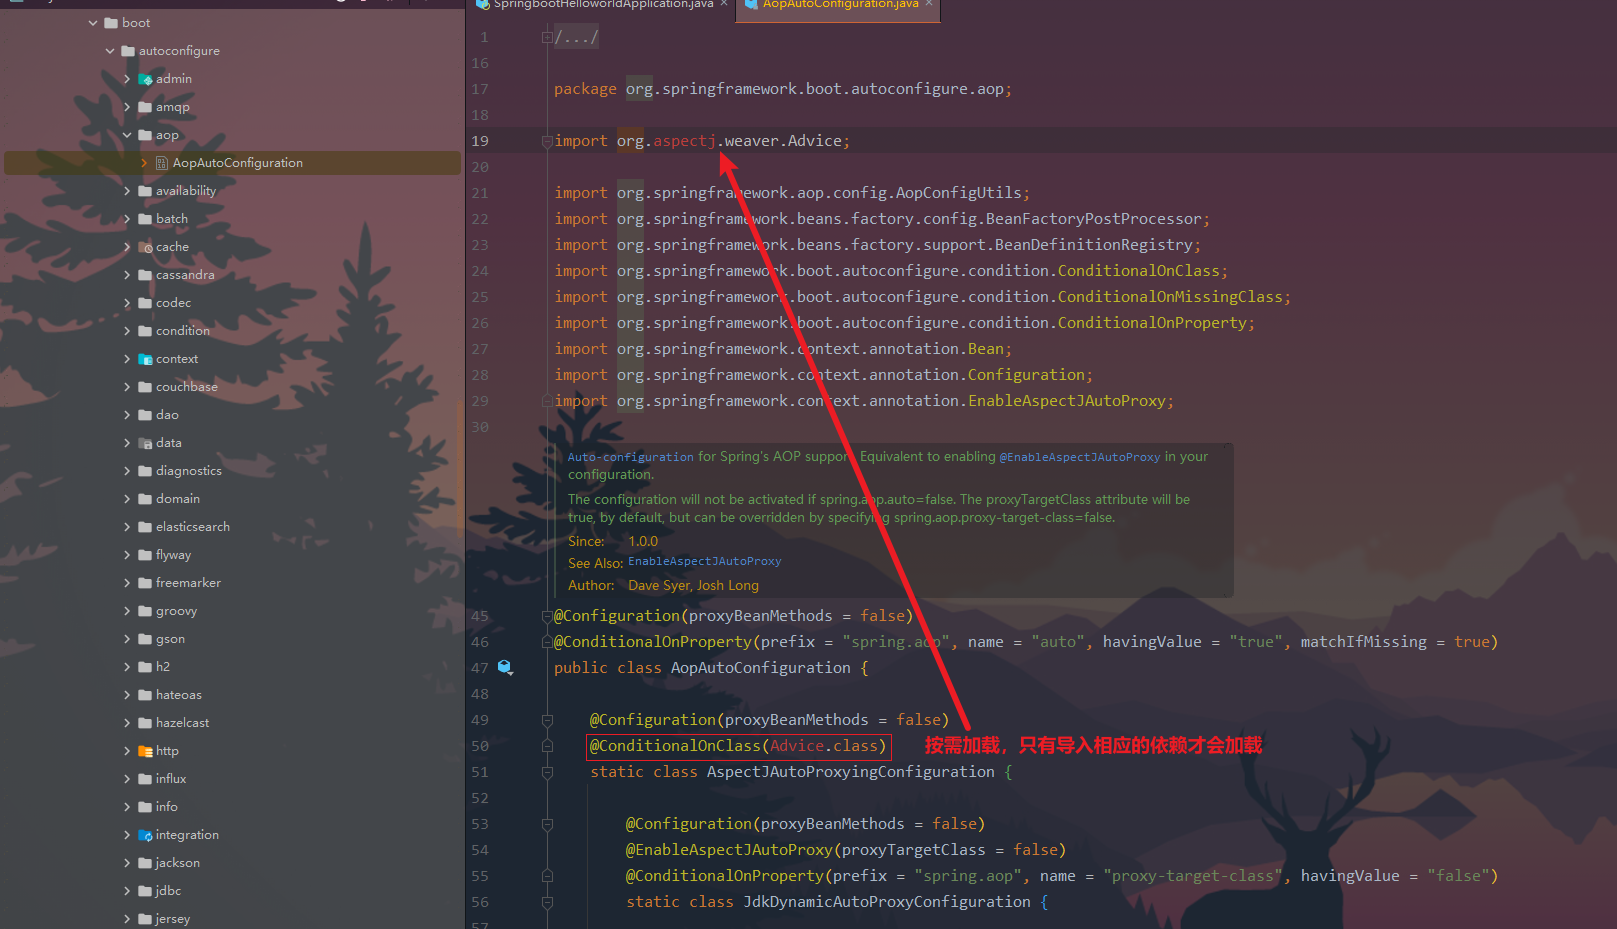Click the aspectj word in the line 19 import
Image resolution: width=1617 pixels, height=929 pixels.
(x=685, y=141)
